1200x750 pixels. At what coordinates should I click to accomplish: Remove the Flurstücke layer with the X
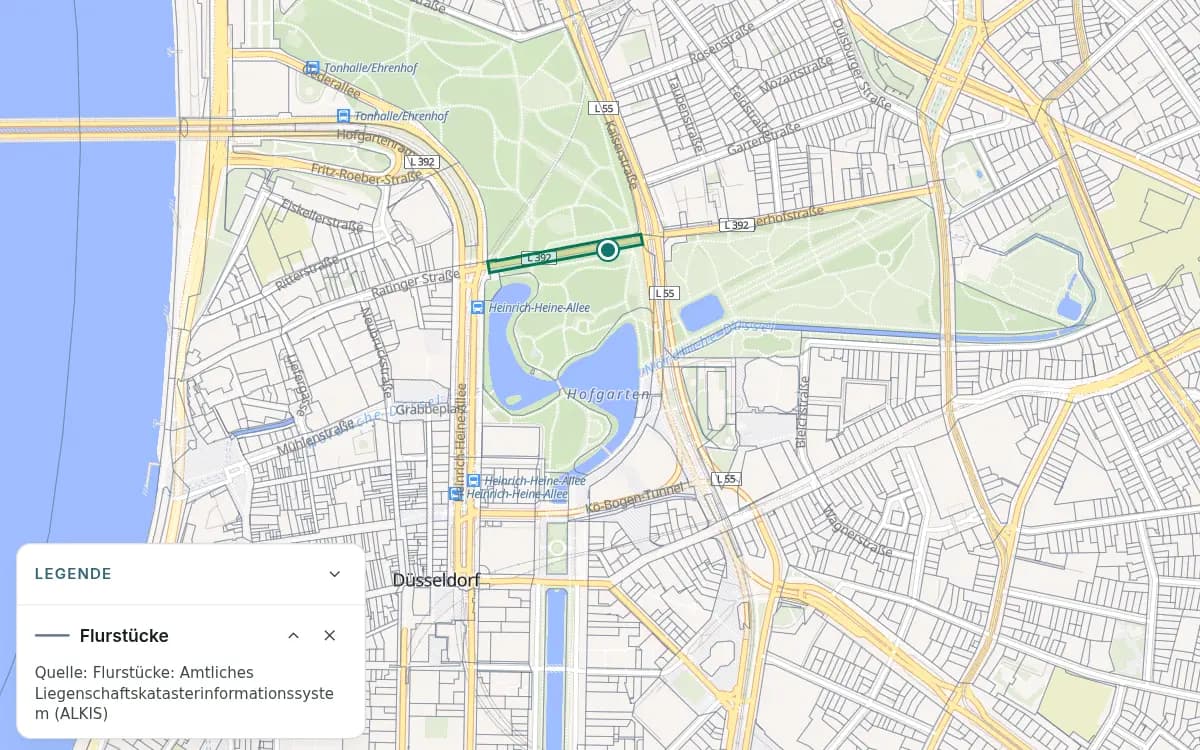click(x=330, y=636)
